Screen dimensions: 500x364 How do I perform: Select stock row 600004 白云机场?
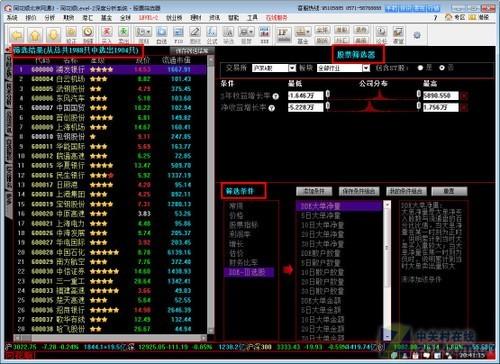tap(110, 79)
